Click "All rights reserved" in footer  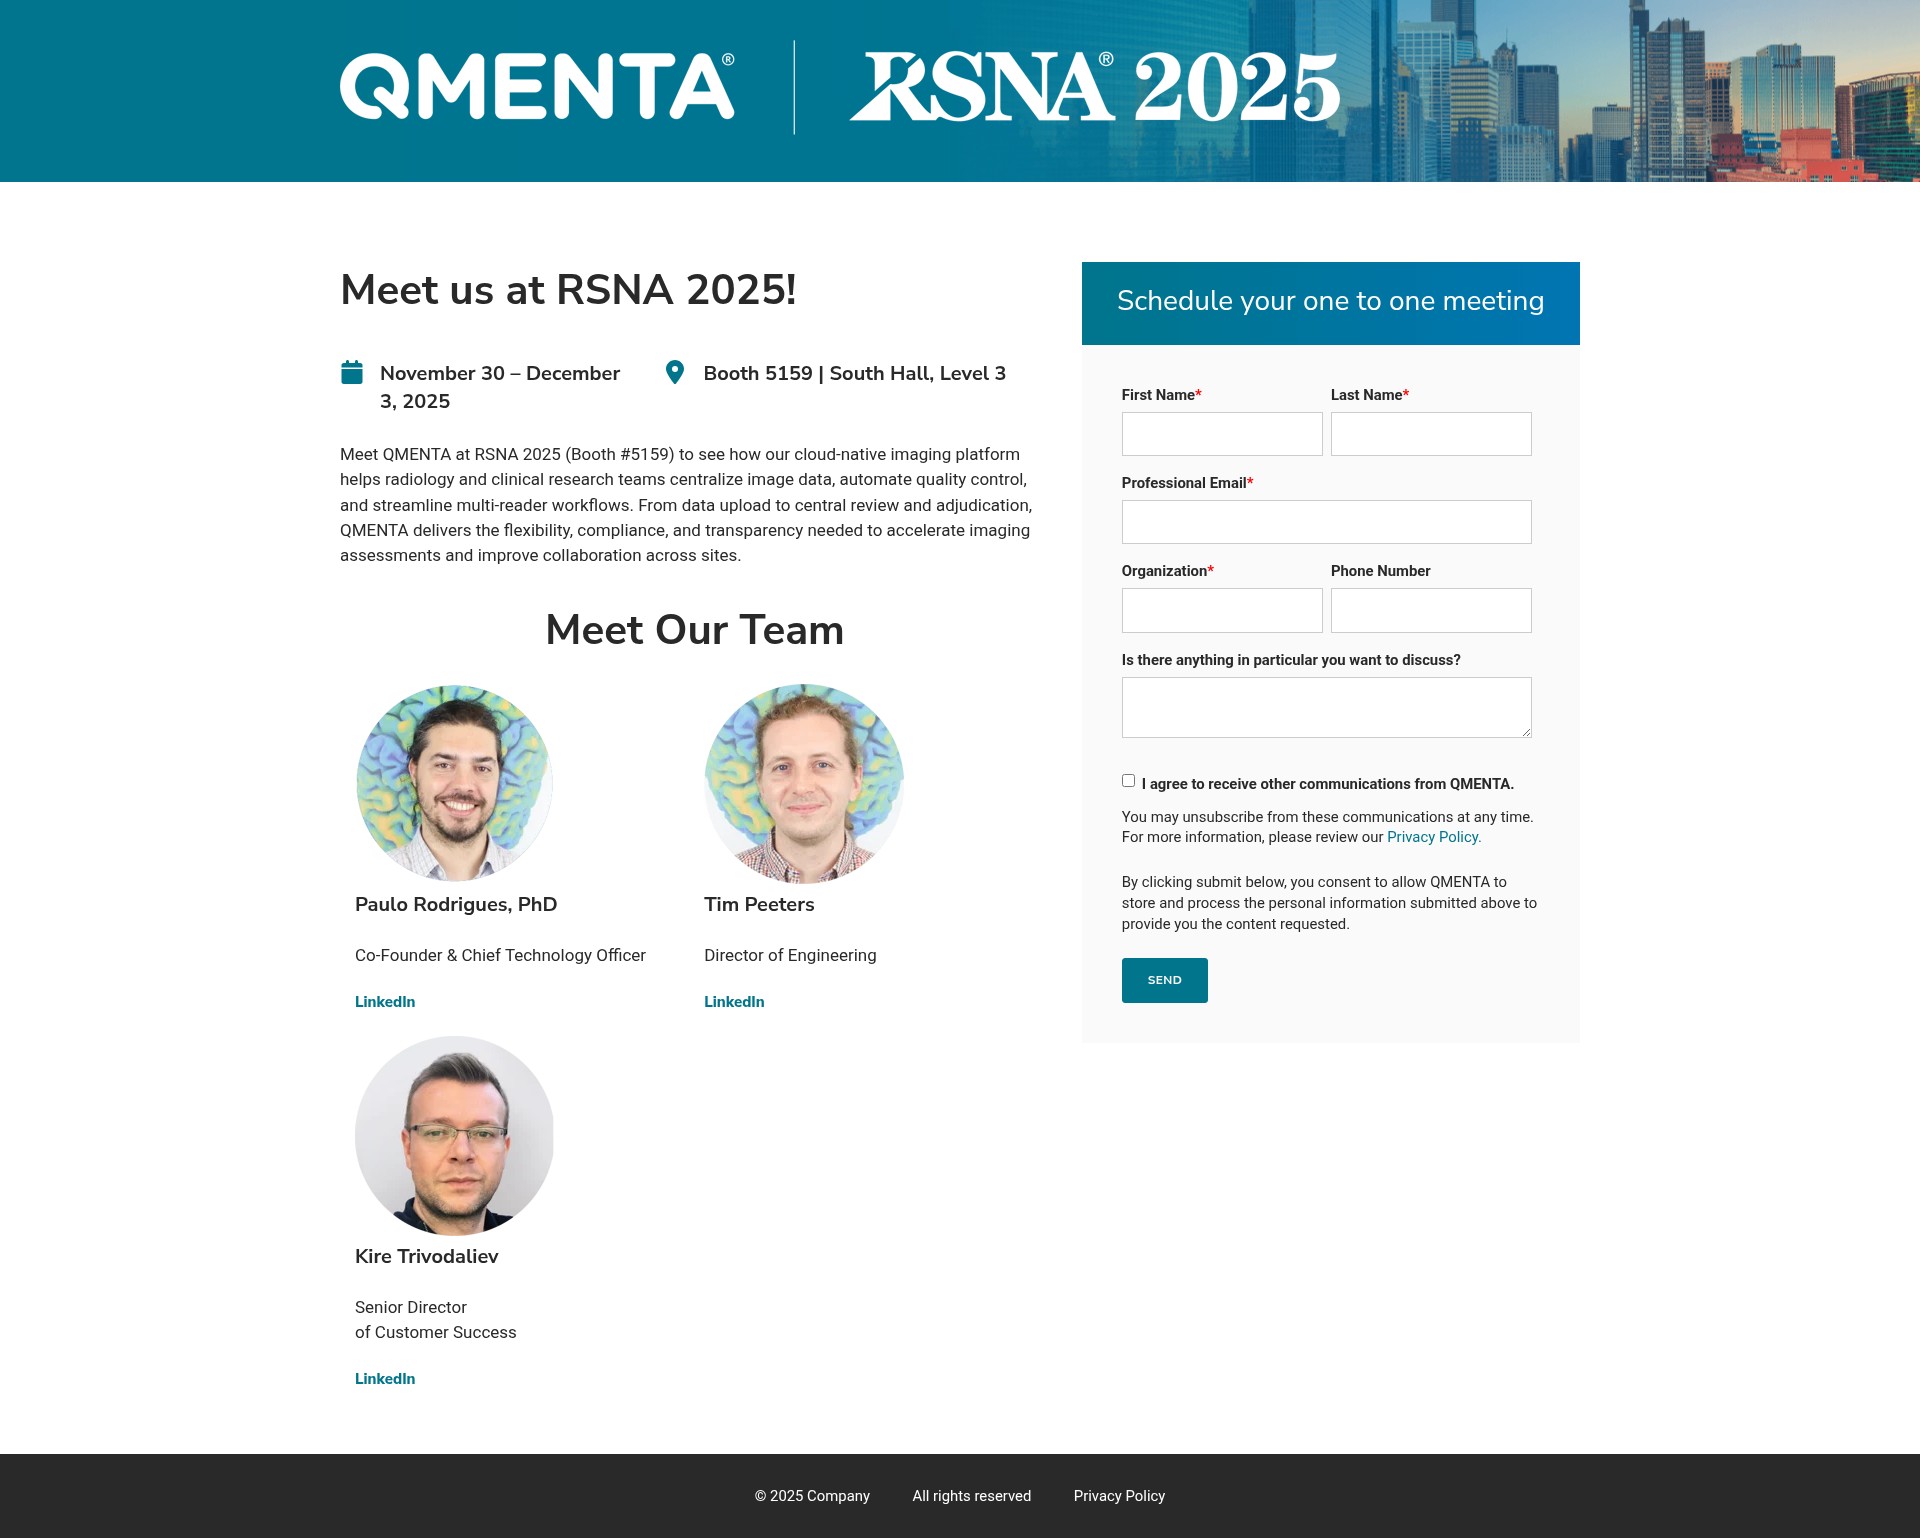point(971,1496)
